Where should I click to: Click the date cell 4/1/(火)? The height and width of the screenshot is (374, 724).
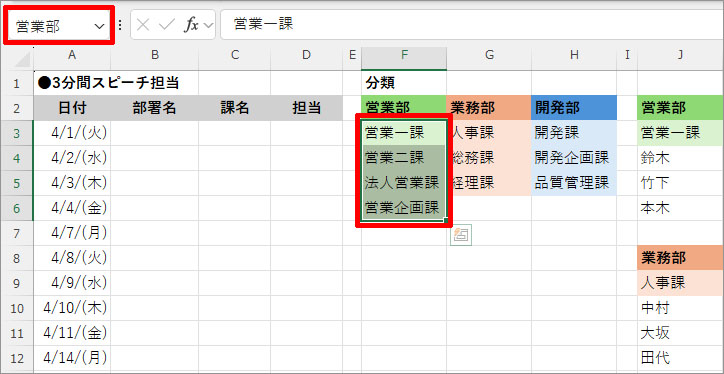(72, 133)
